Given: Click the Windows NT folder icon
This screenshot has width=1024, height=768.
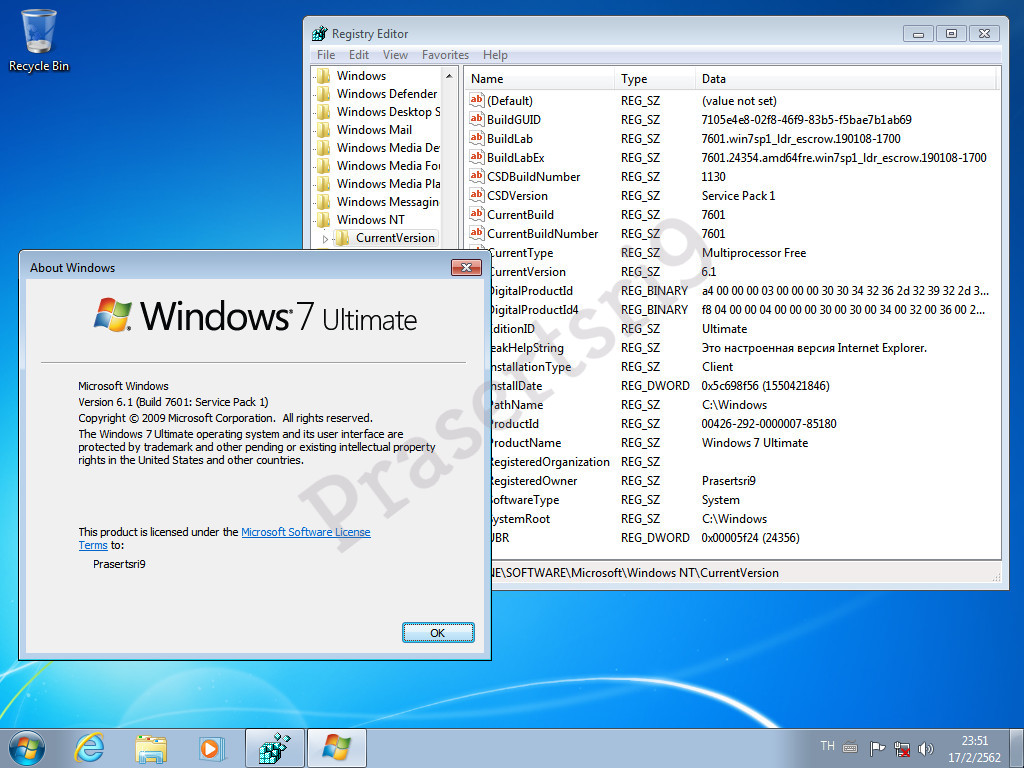Looking at the screenshot, I should [323, 219].
